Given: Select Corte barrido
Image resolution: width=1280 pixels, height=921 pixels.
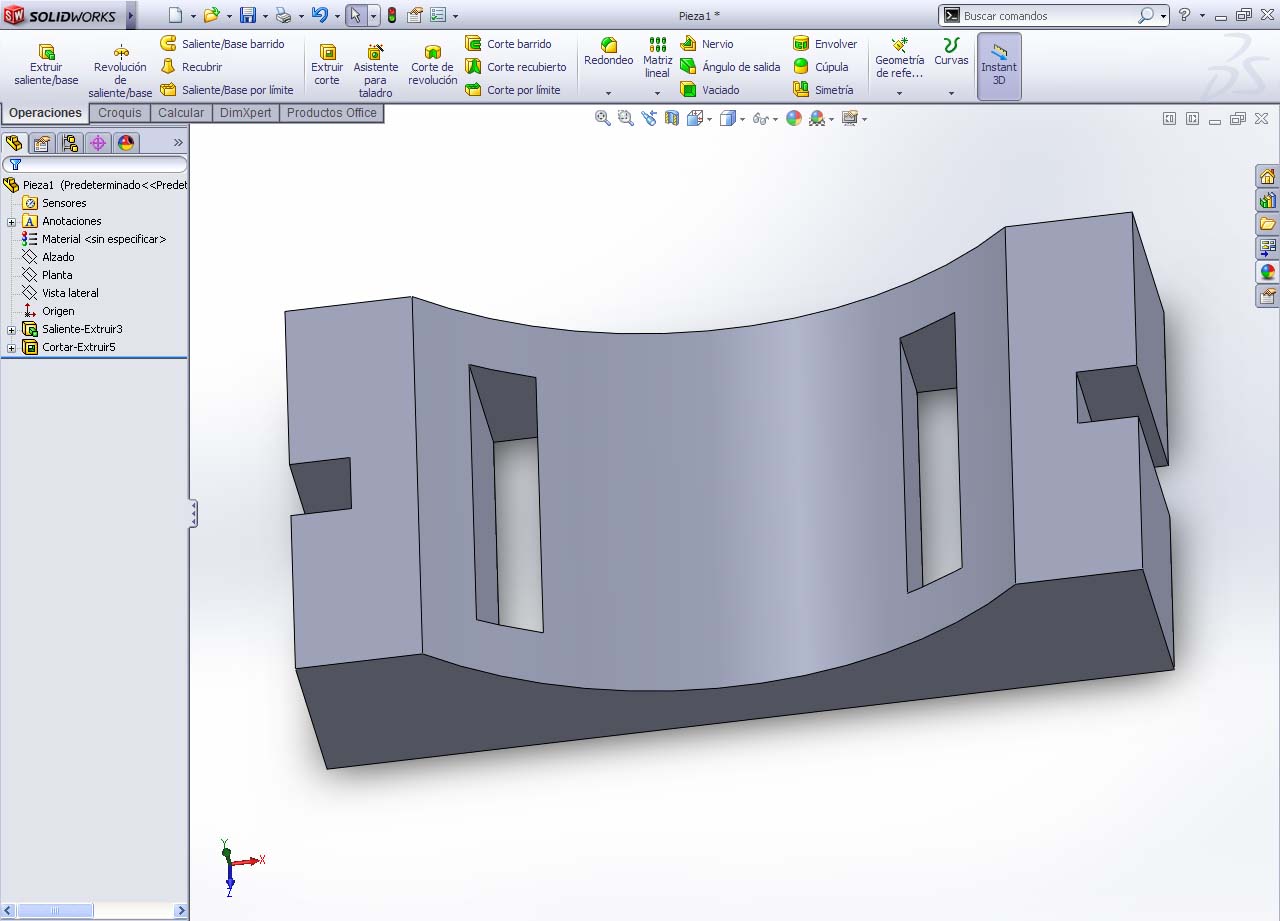Looking at the screenshot, I should [509, 44].
